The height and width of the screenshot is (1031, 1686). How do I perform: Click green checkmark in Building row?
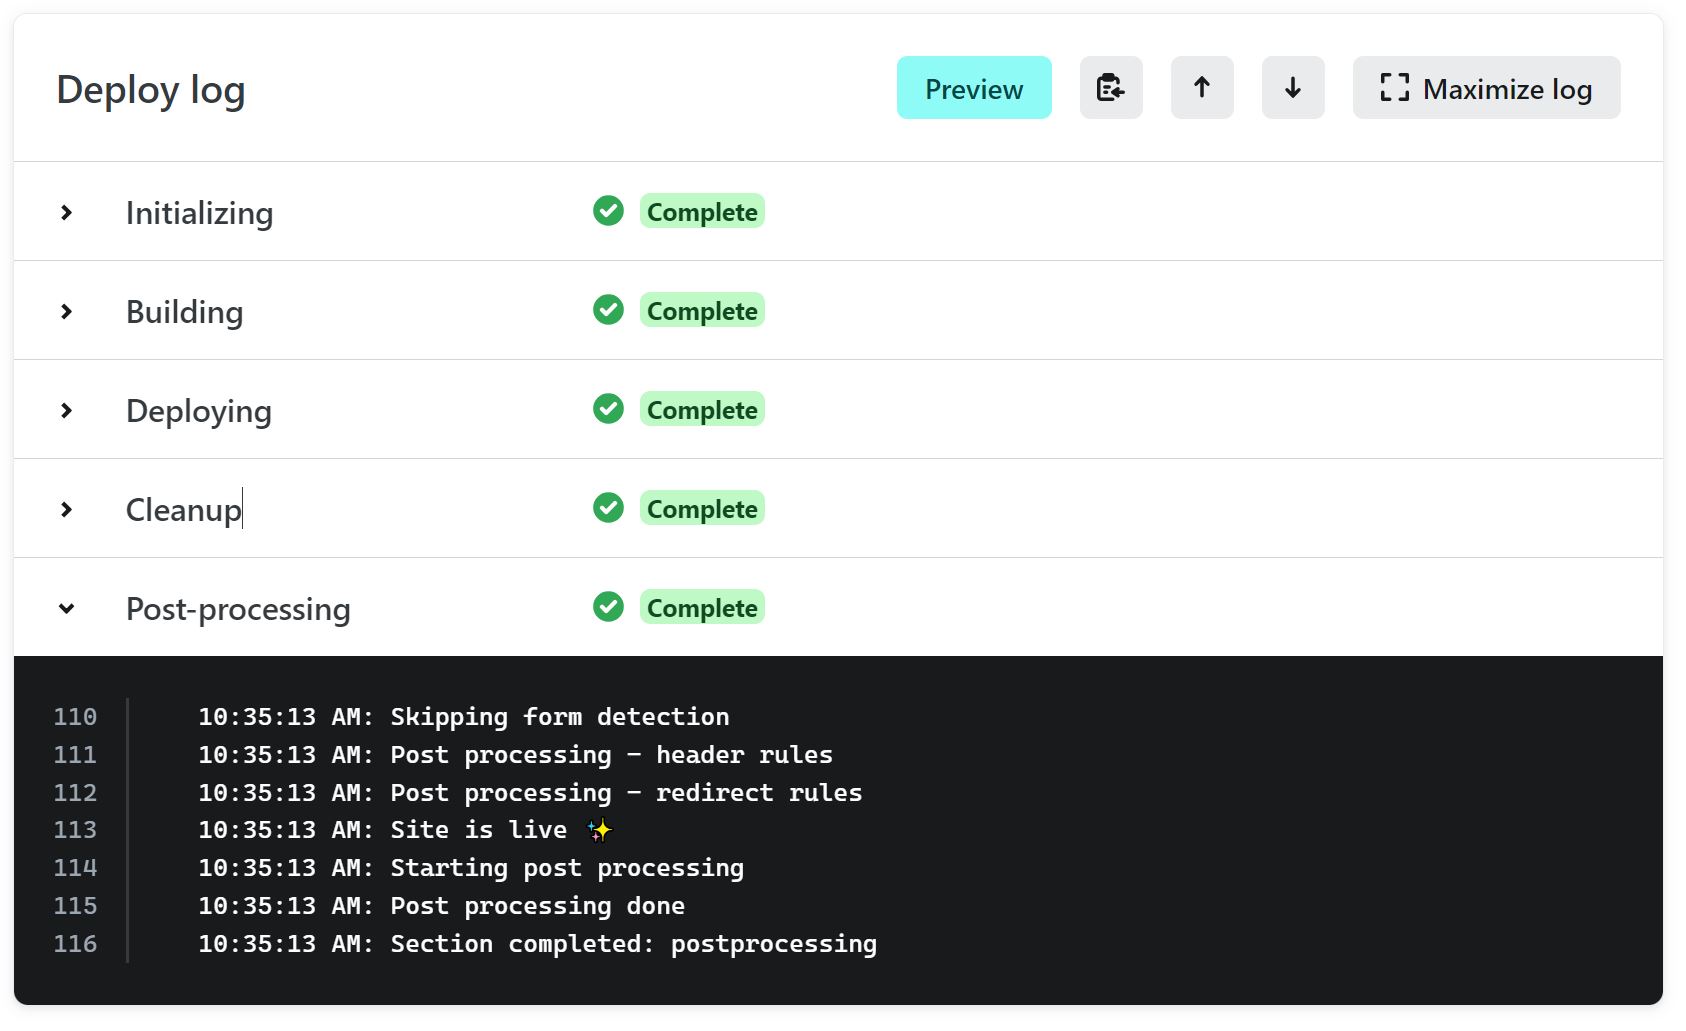point(608,310)
